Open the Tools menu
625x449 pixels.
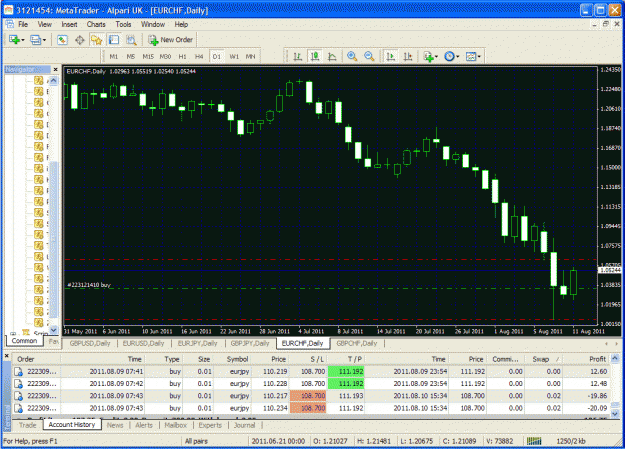coord(123,24)
